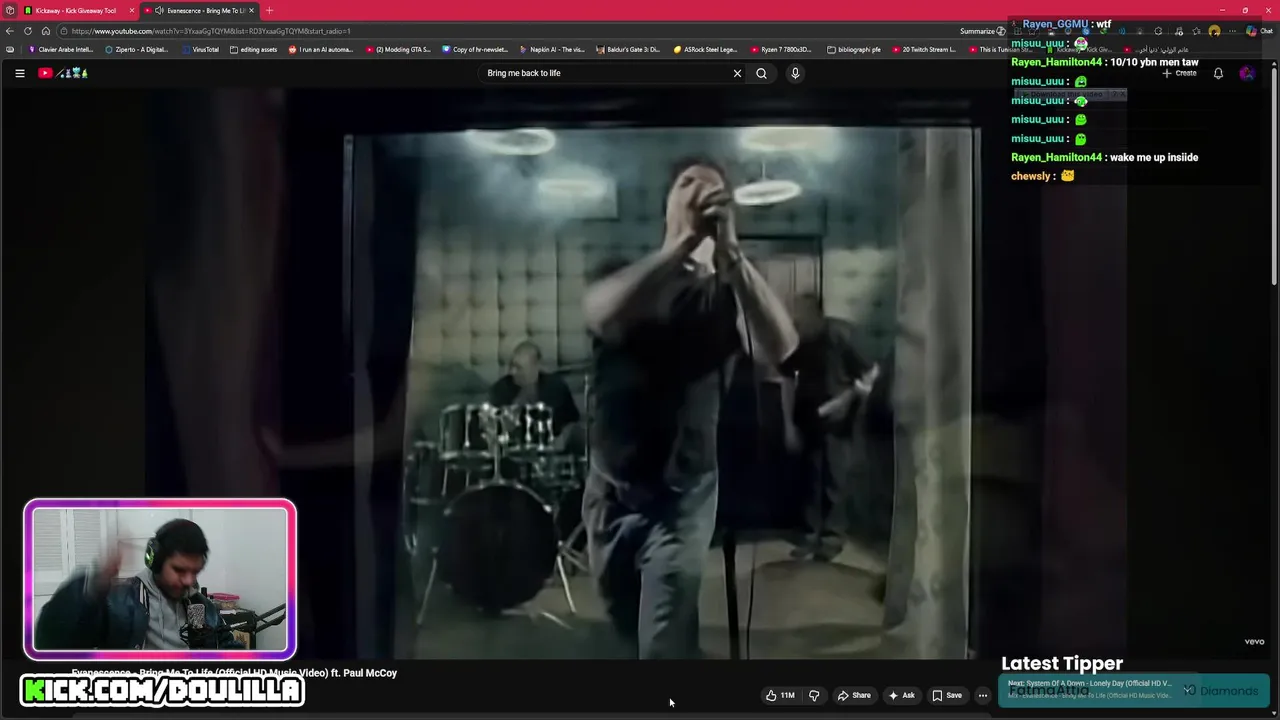
Task: Open the workspaces icon left of the tabs
Action: pos(10,10)
